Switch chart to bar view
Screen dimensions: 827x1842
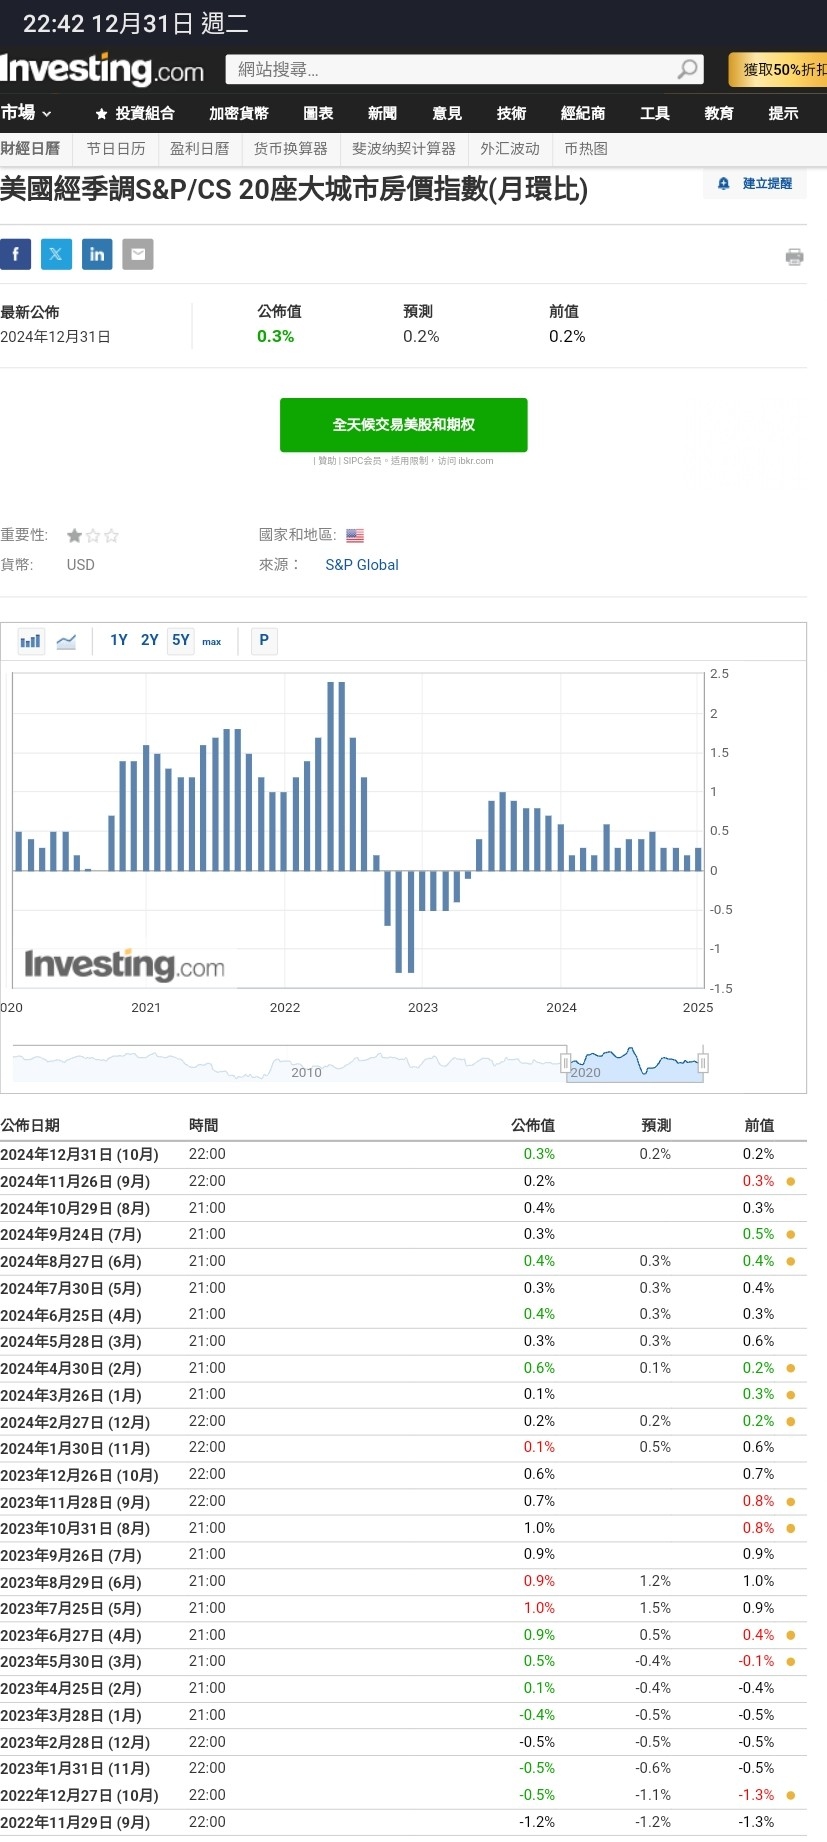(x=31, y=641)
